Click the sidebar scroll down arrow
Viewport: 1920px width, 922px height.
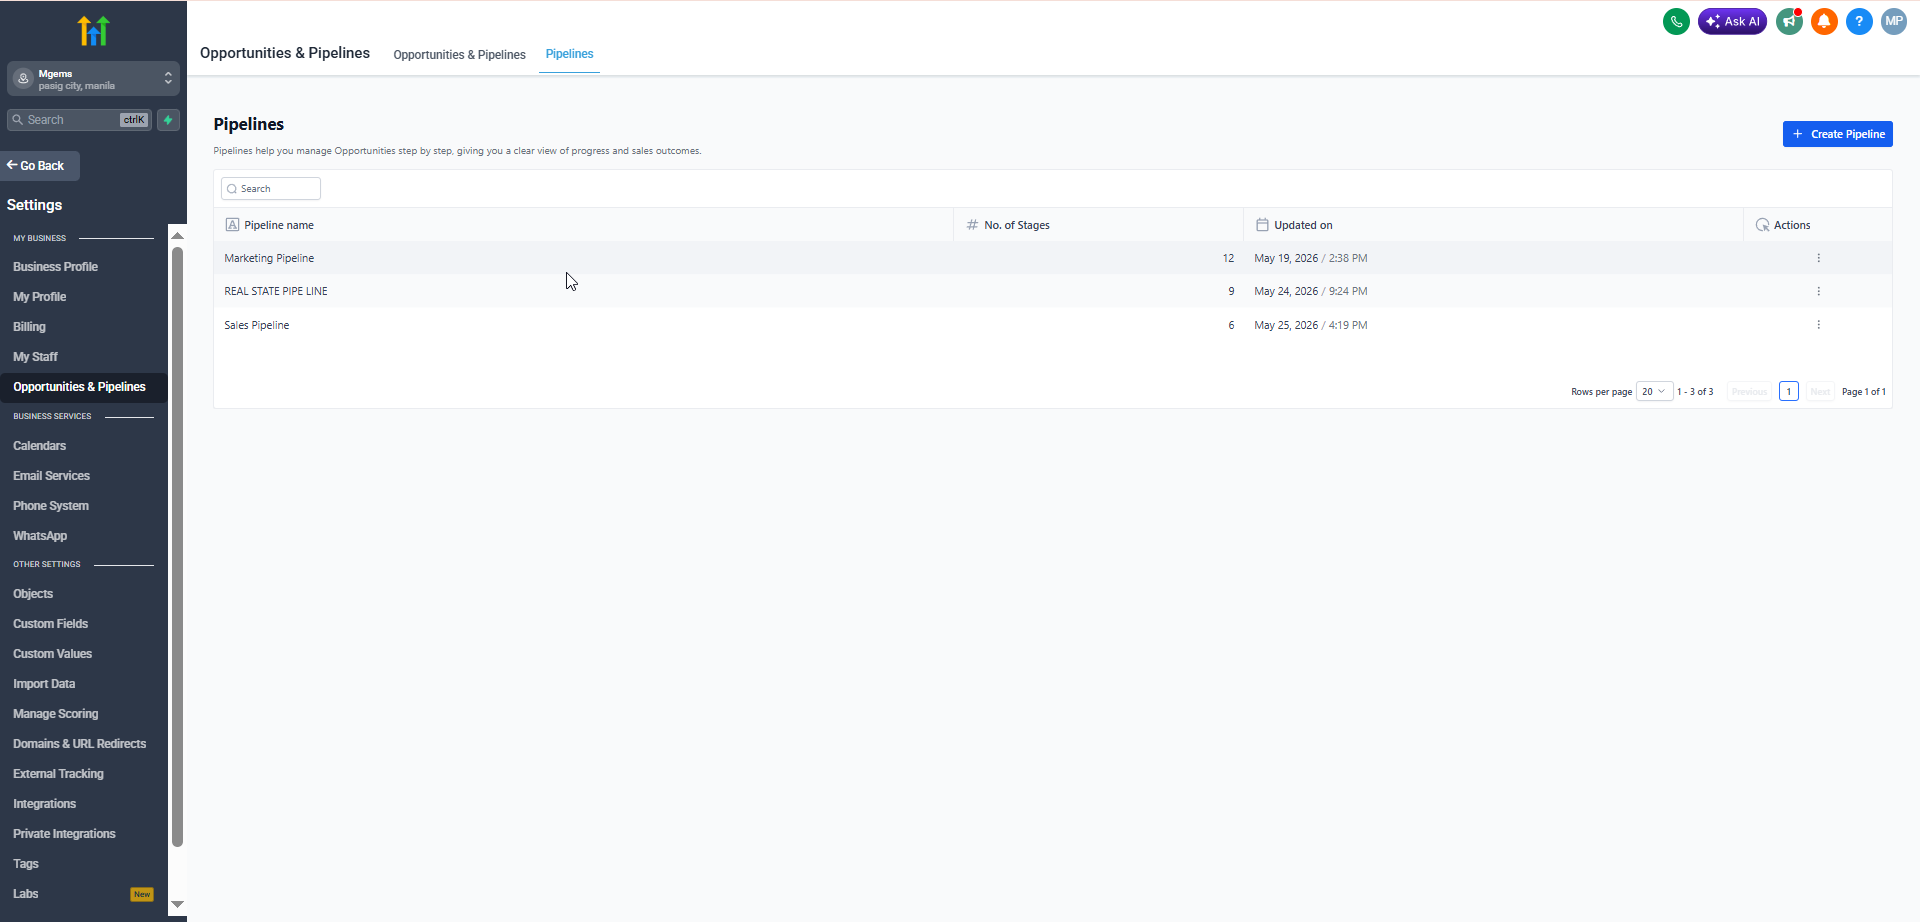177,904
